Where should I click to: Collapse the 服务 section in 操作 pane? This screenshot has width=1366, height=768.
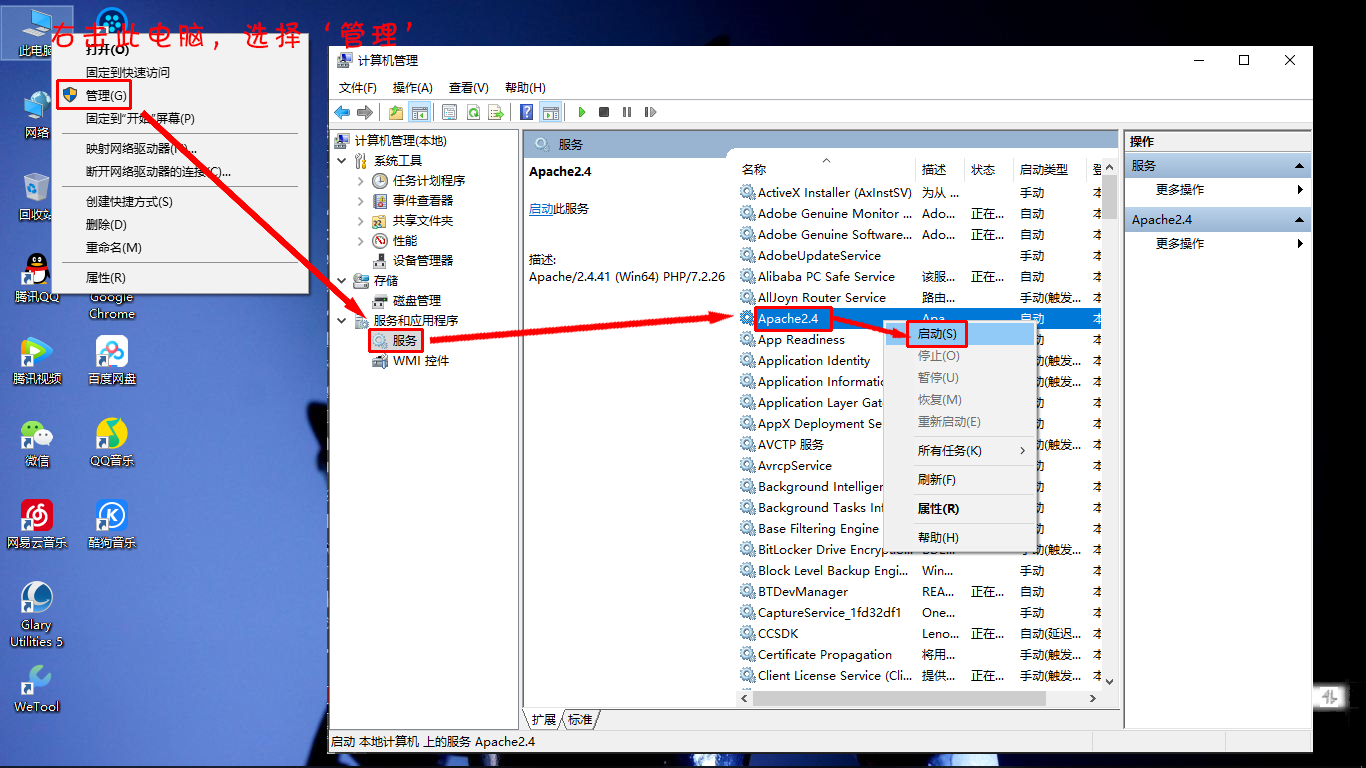coord(1299,166)
